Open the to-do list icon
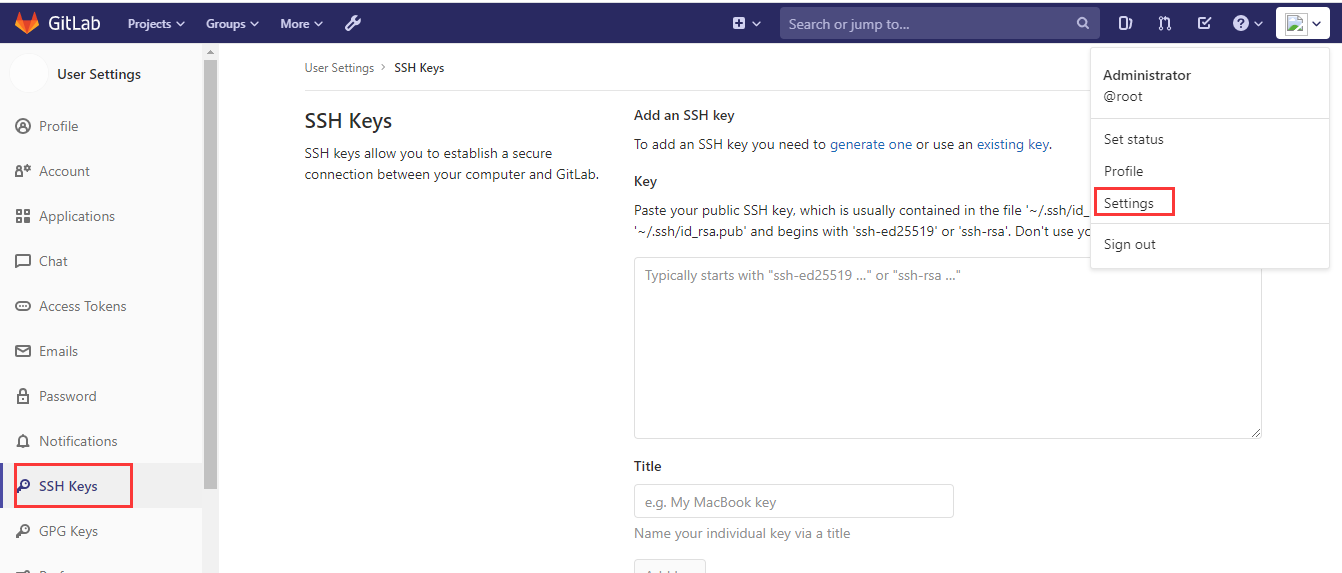Screen dimensions: 1342x573 1204,23
